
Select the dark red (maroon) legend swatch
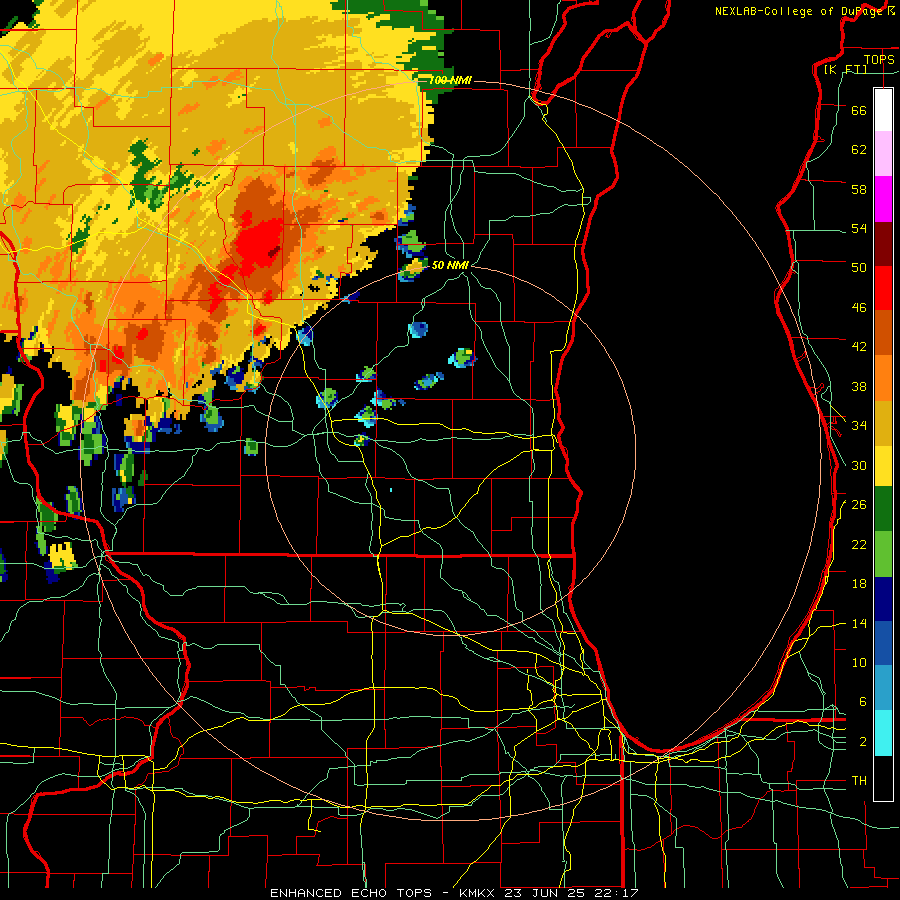tap(883, 244)
